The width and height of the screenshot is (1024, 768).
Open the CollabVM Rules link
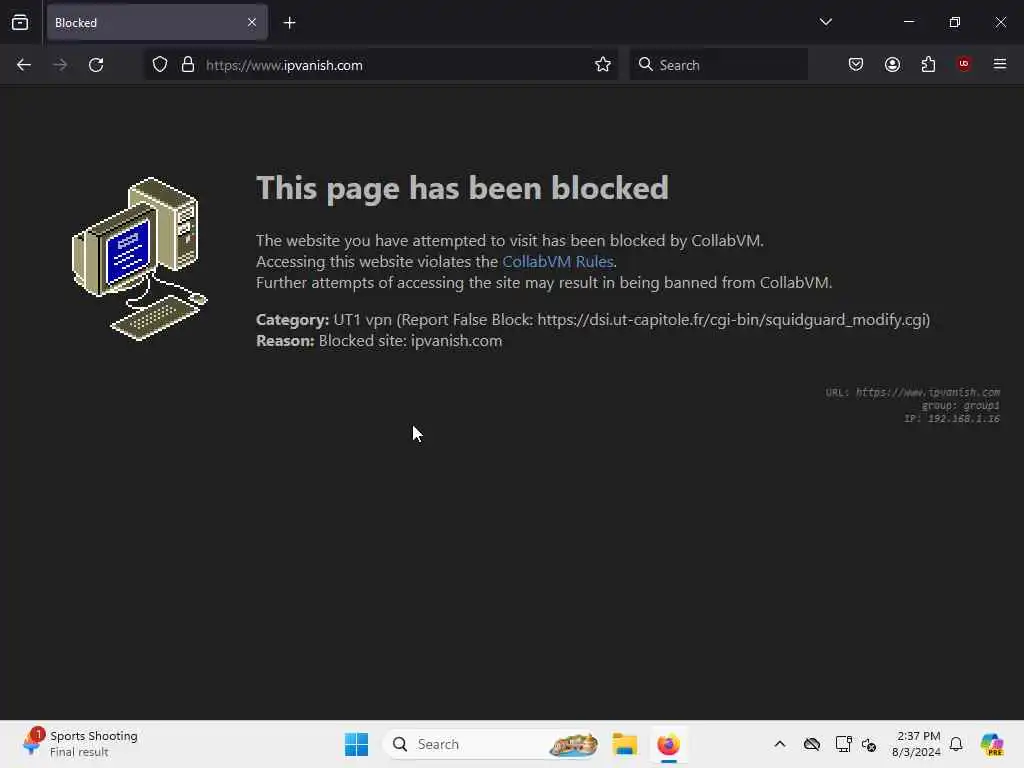pos(558,261)
